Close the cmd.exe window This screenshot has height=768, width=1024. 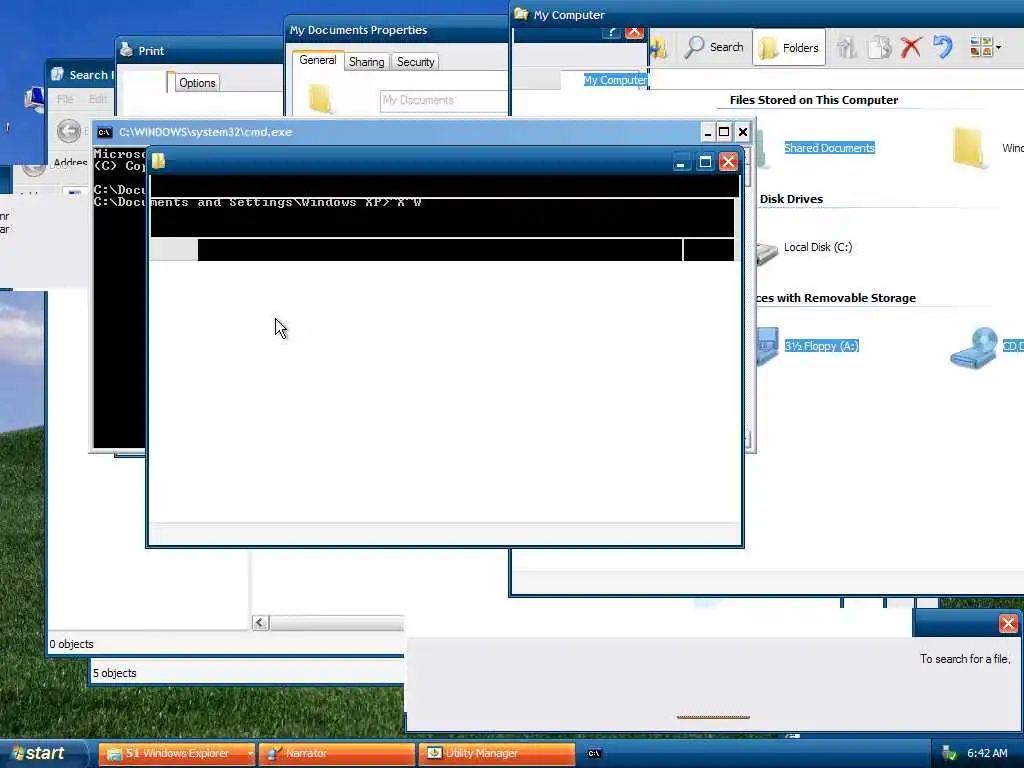tap(743, 133)
